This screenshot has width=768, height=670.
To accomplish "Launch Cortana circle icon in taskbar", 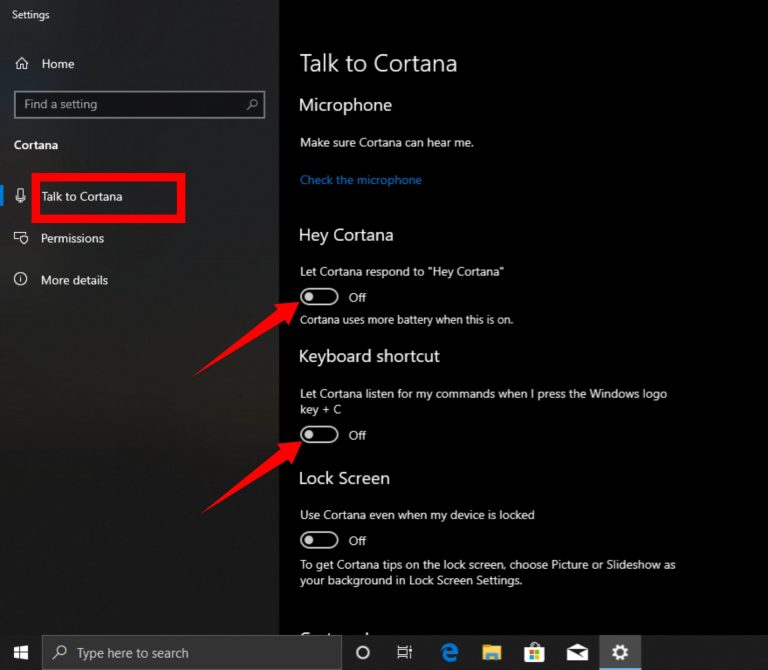I will [363, 652].
